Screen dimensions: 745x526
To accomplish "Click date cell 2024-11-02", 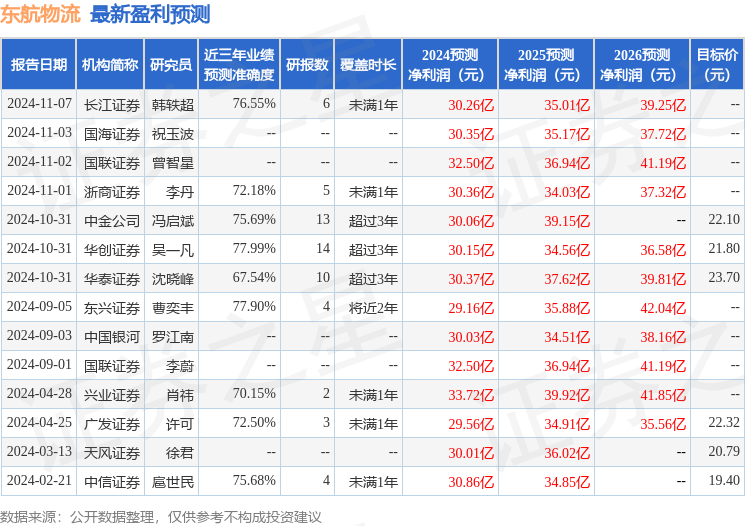I will pyautogui.click(x=39, y=162).
